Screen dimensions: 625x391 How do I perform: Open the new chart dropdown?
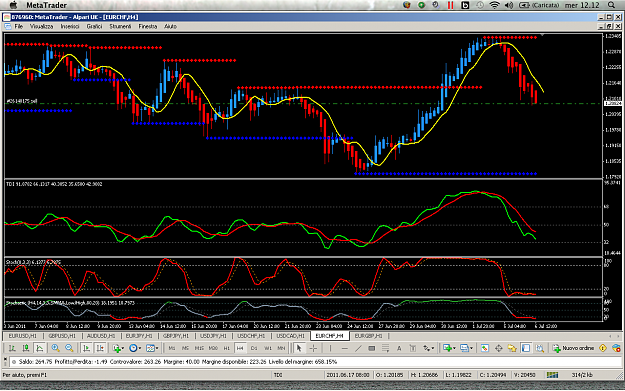(449, 348)
